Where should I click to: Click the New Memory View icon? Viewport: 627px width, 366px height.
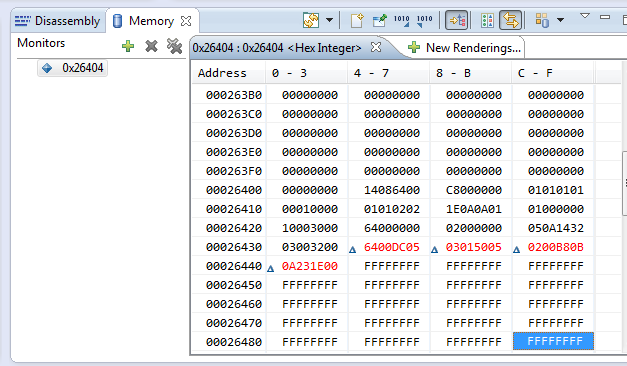[357, 20]
